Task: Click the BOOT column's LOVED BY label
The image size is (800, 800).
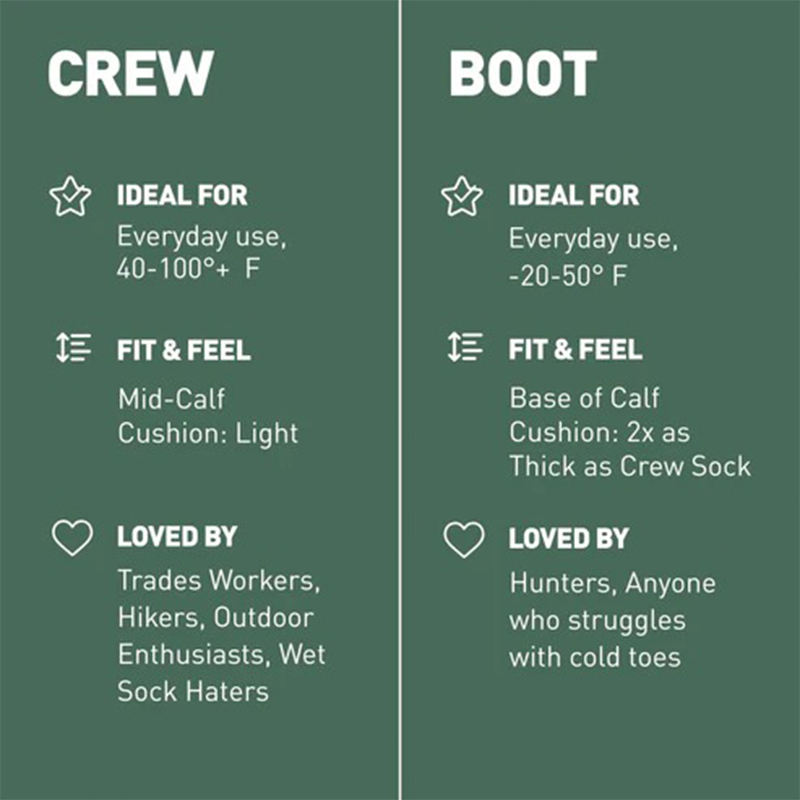Action: point(568,539)
